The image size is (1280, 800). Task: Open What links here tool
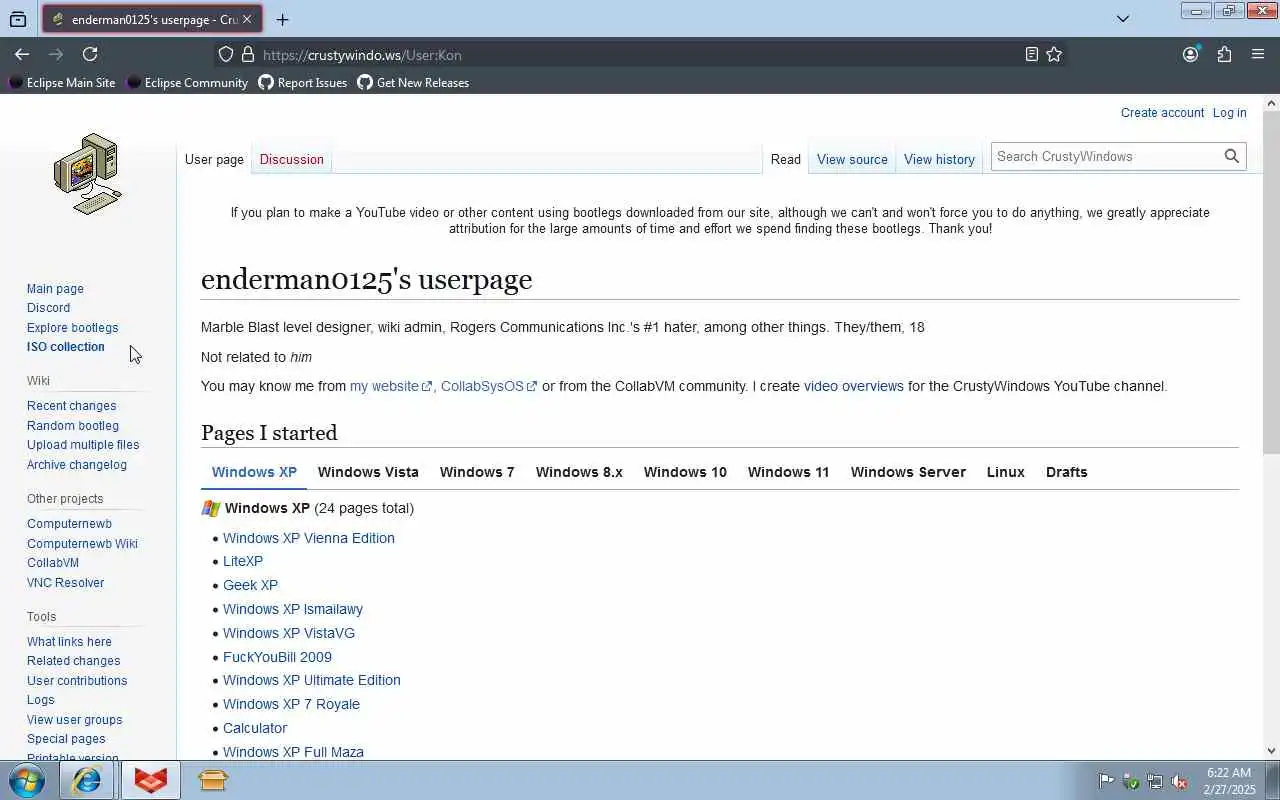coord(69,642)
